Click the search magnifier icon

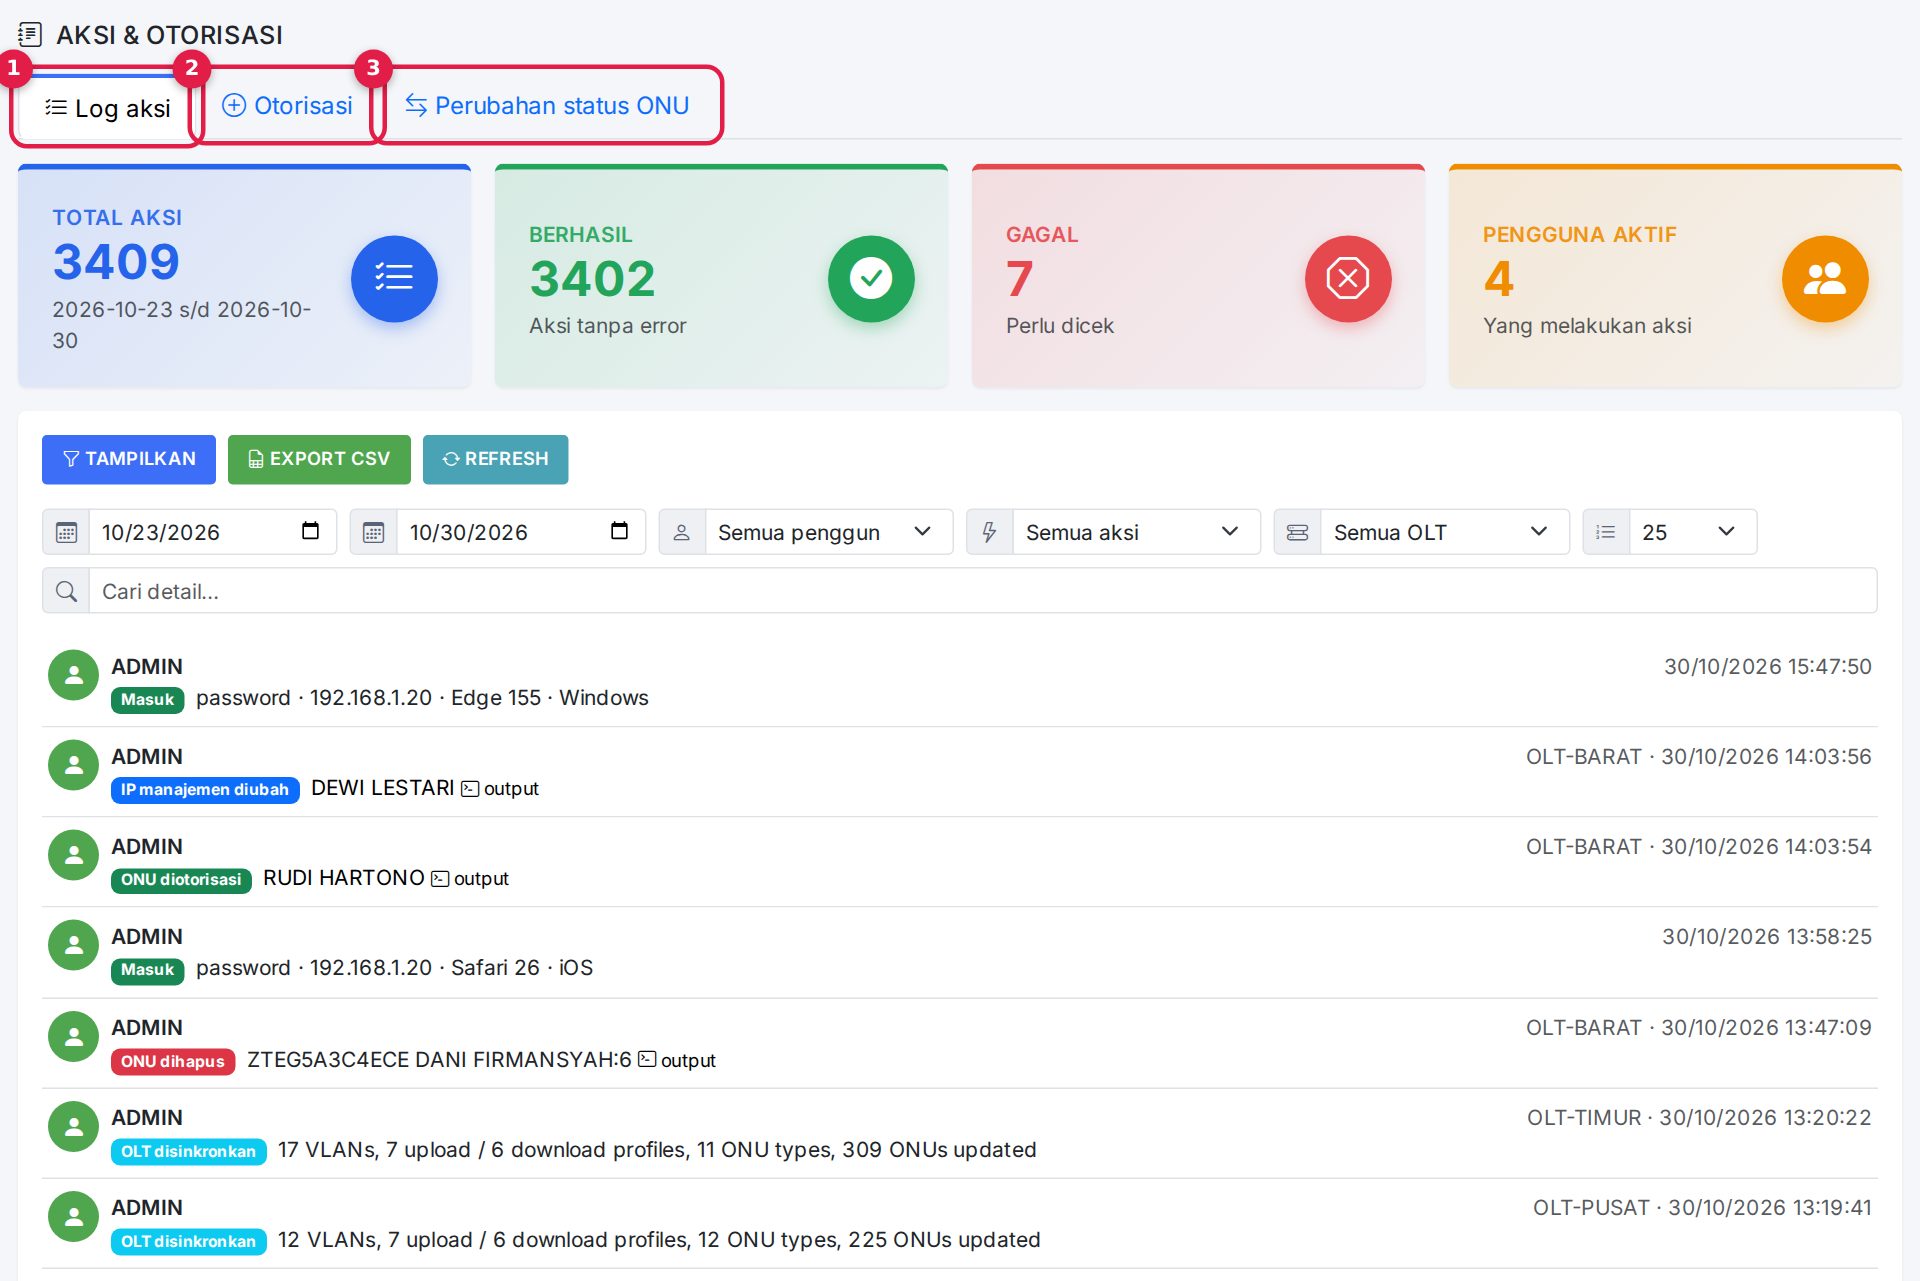tap(66, 591)
